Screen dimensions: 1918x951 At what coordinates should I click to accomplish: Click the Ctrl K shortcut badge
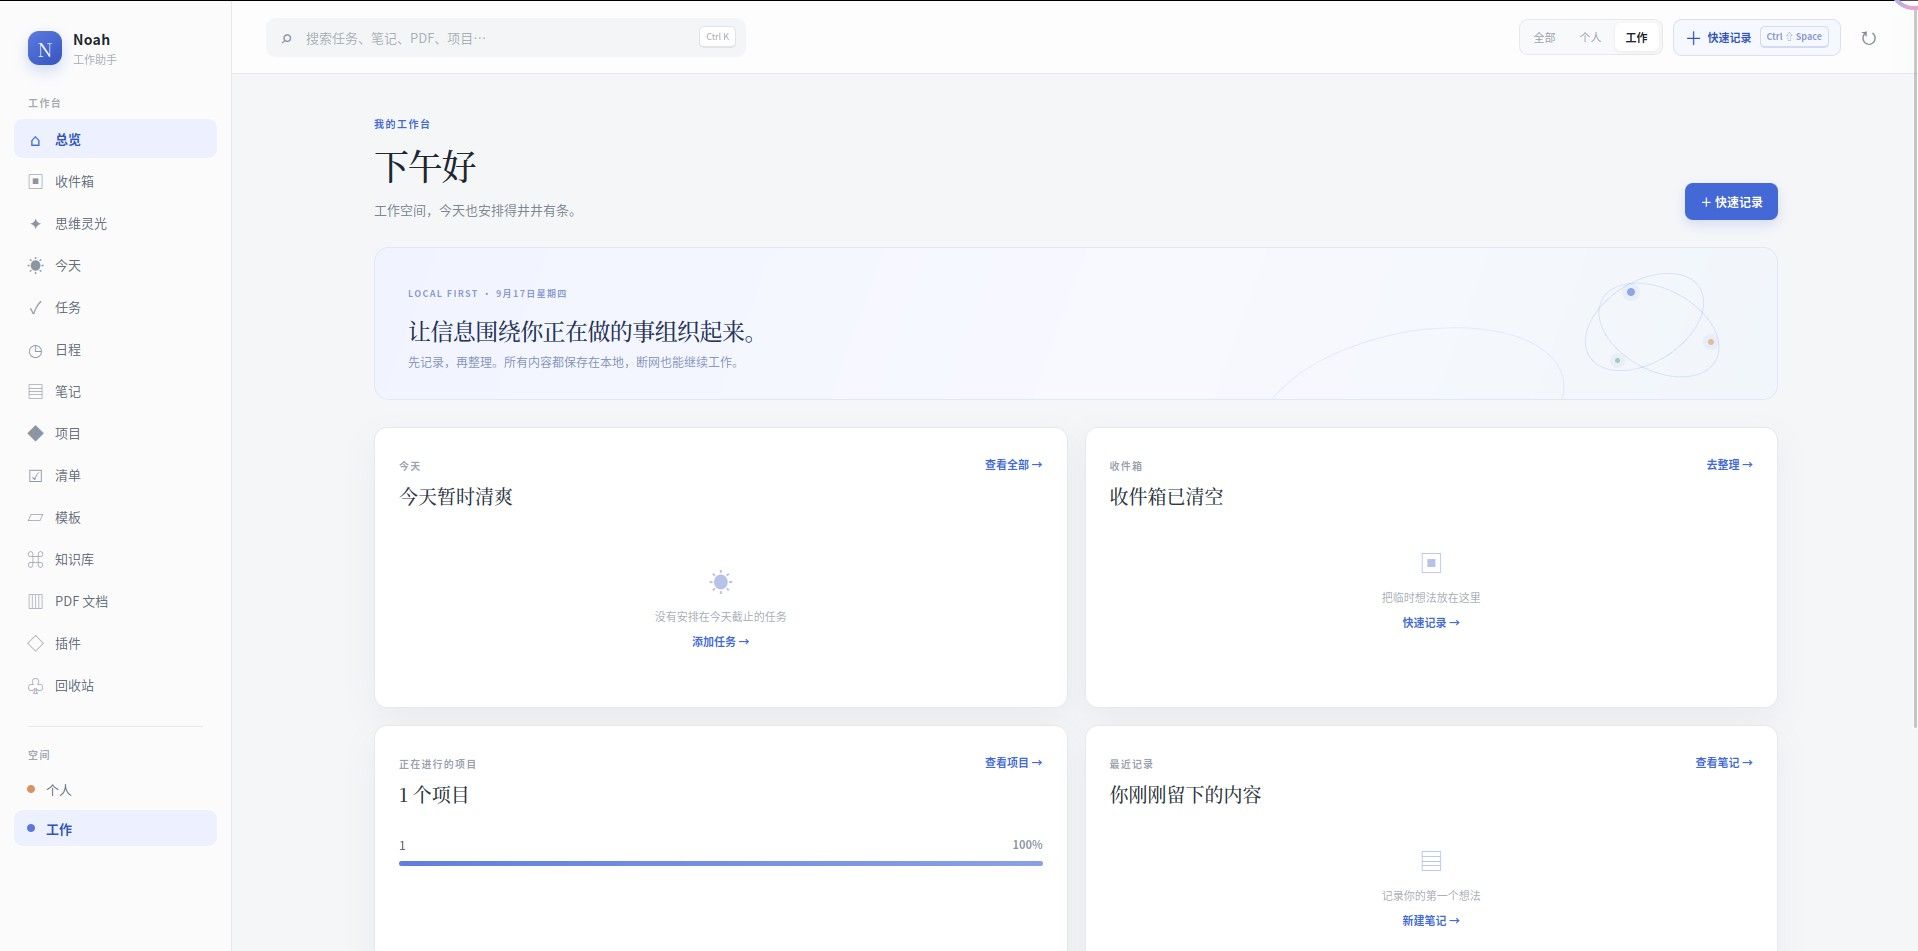717,37
